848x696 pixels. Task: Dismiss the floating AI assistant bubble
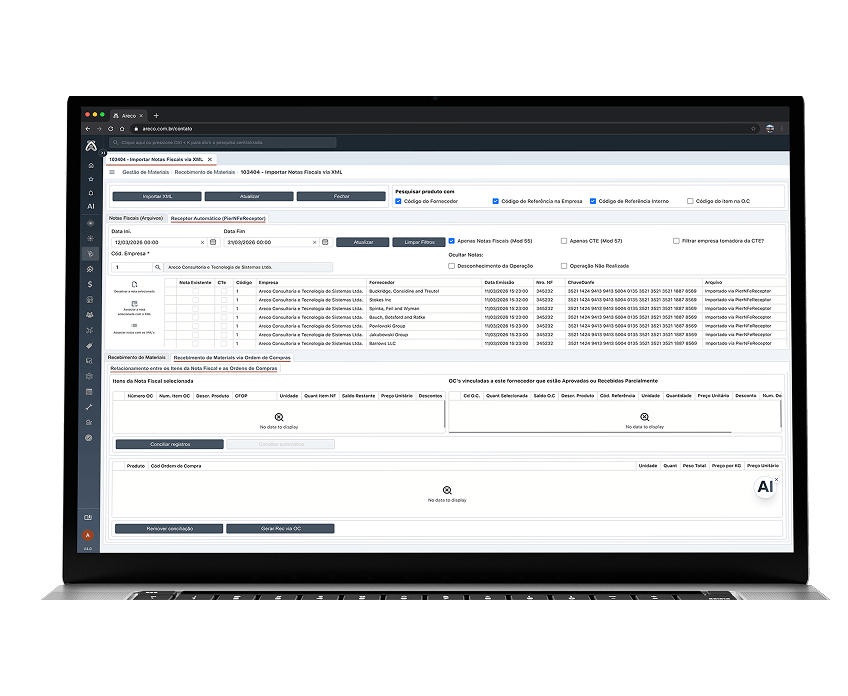tap(777, 479)
